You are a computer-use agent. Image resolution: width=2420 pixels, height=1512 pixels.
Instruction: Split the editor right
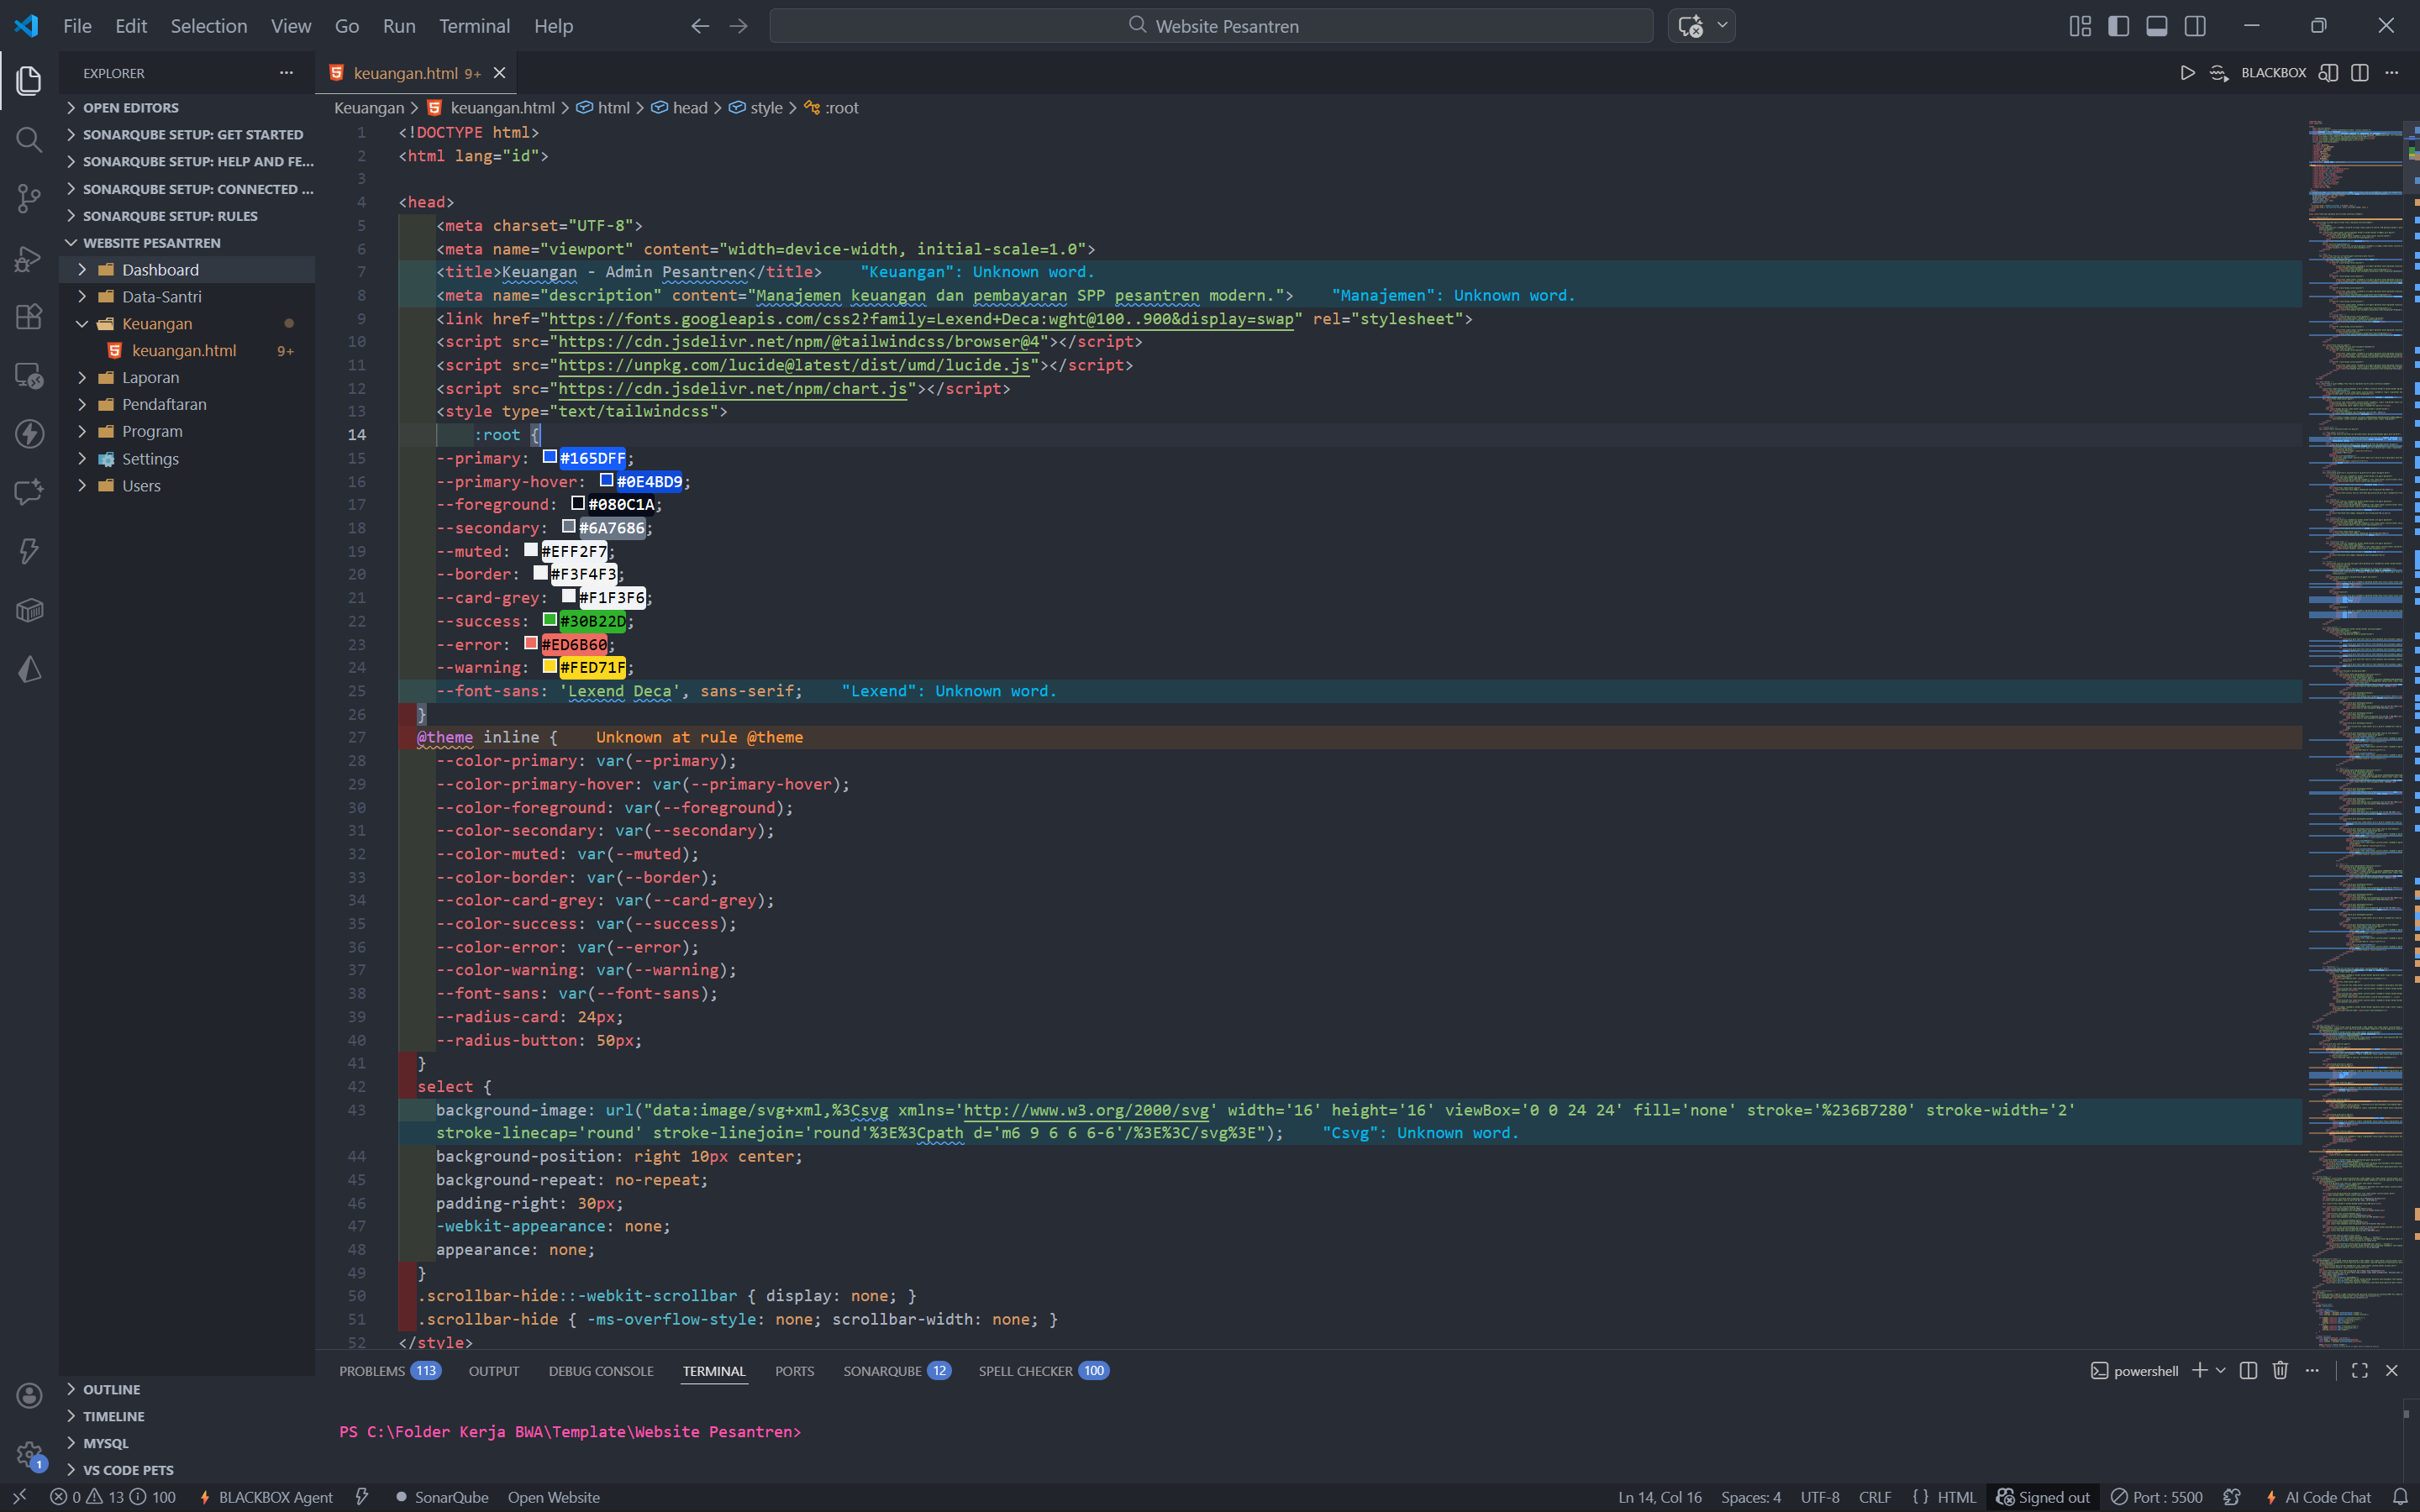click(x=2360, y=73)
